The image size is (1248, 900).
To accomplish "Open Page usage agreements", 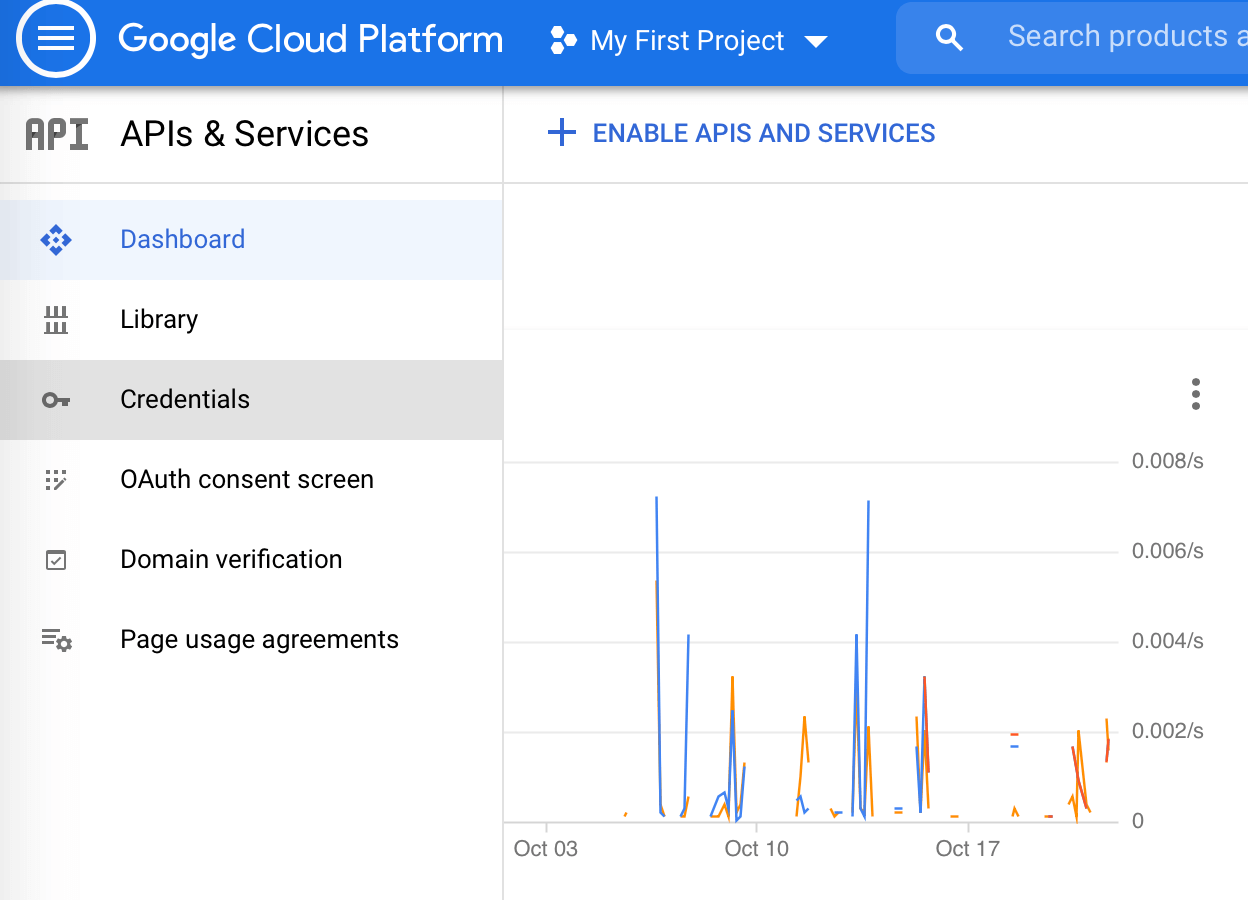I will coord(251,640).
